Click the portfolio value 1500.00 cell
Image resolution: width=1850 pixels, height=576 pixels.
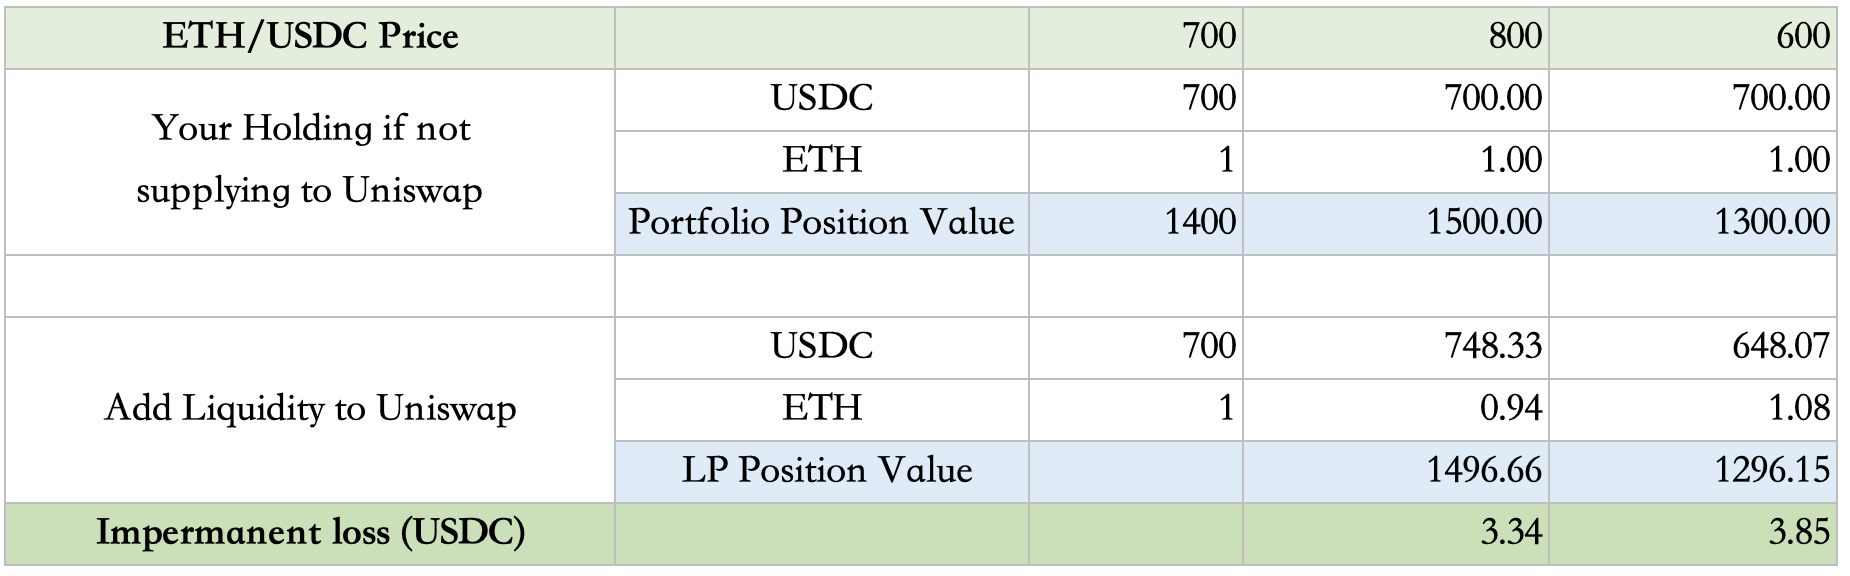click(x=1395, y=223)
